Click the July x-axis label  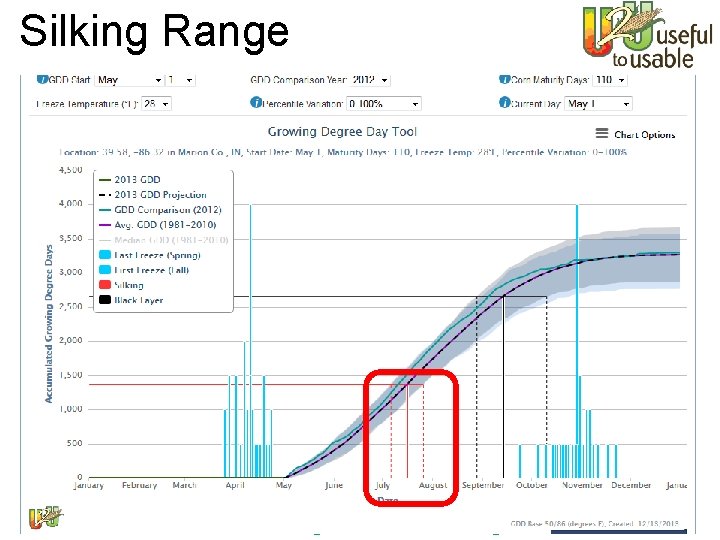pyautogui.click(x=382, y=485)
